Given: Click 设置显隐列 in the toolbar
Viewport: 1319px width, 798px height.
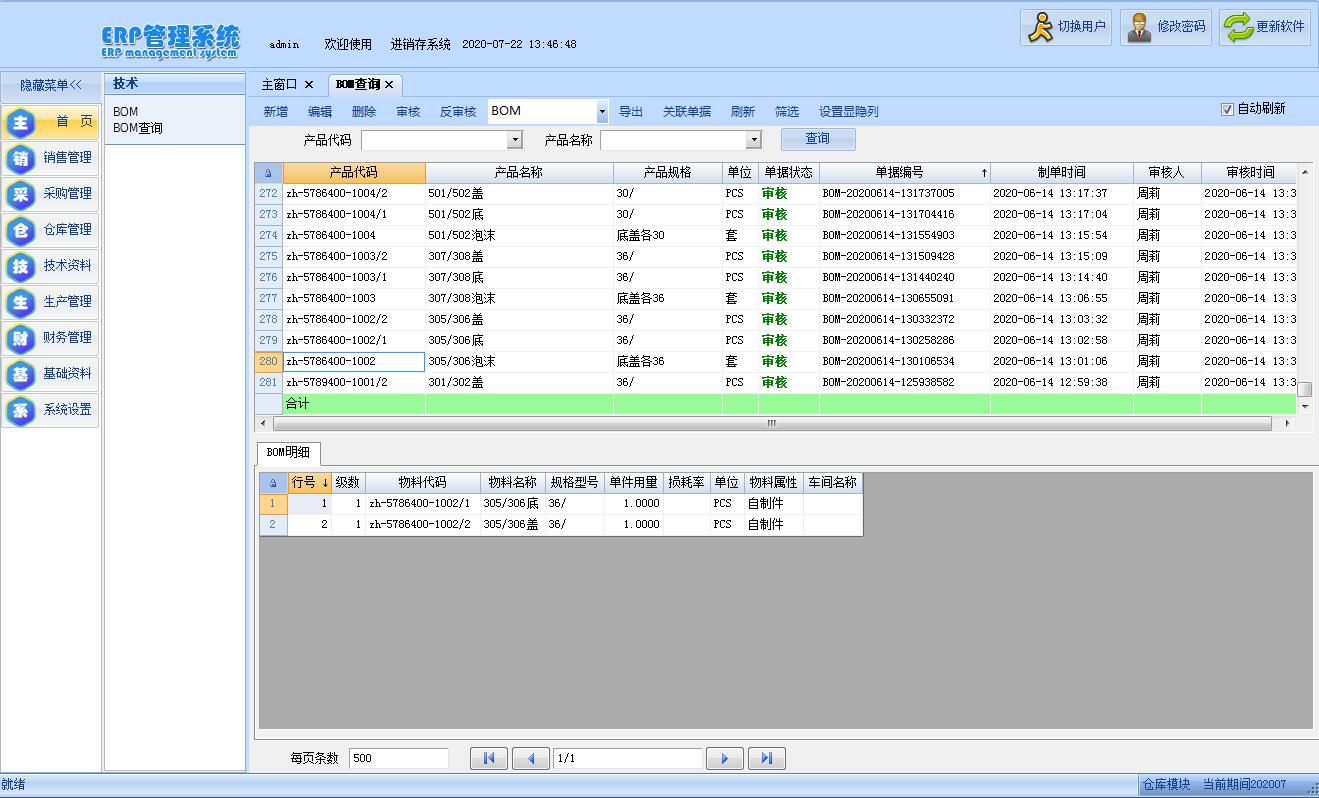Looking at the screenshot, I should [849, 112].
